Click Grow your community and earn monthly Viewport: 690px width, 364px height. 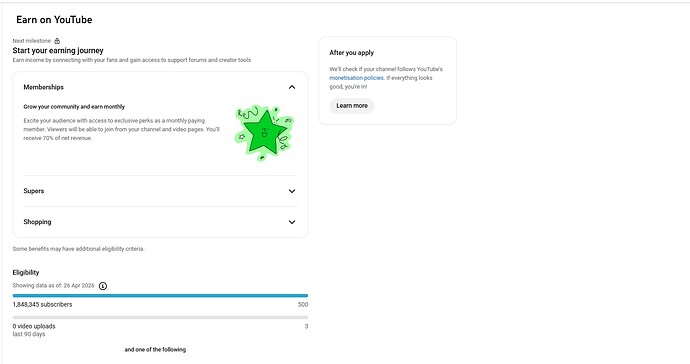pyautogui.click(x=74, y=107)
